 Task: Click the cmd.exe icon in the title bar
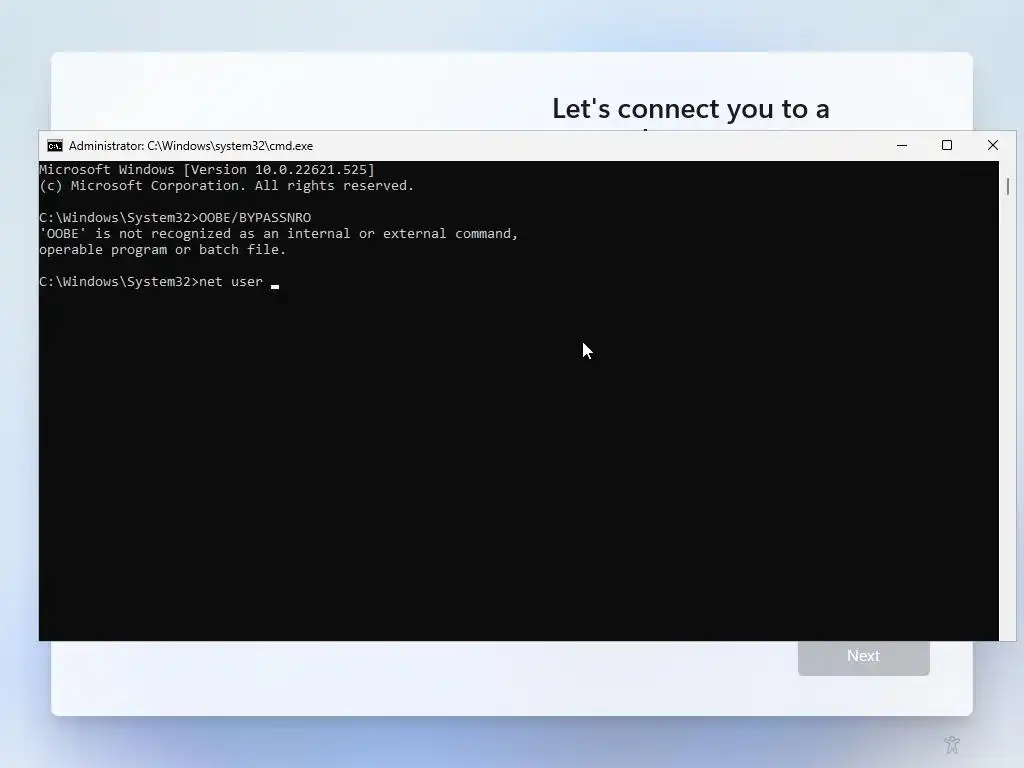55,146
